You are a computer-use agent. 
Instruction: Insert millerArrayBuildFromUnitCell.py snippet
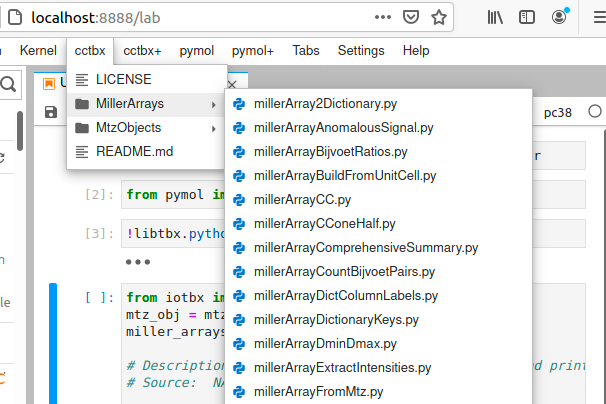tap(378, 176)
